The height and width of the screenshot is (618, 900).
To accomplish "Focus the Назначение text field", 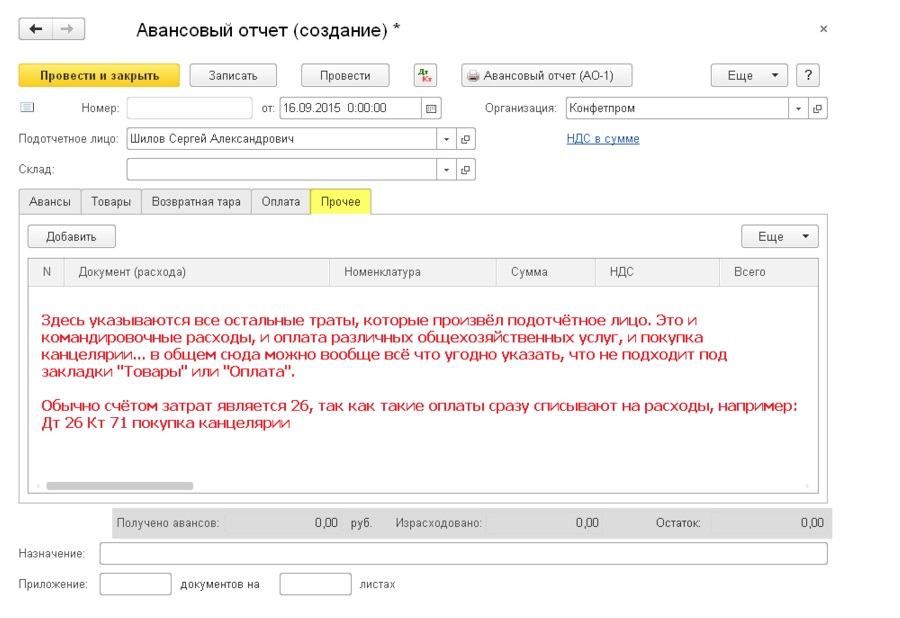I will tap(463, 554).
